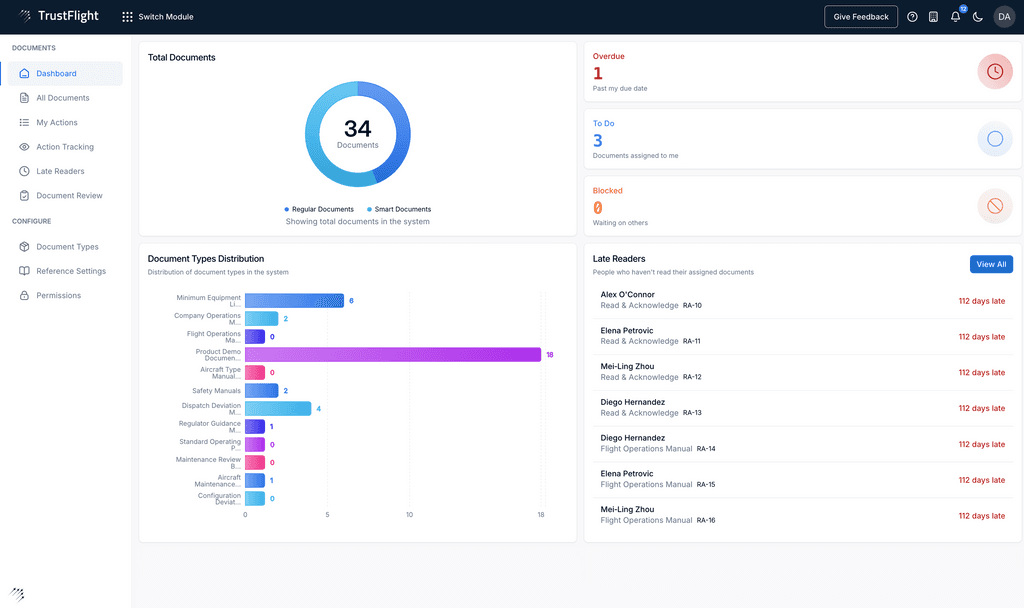Toggle Smart Documents legend item
This screenshot has height=608, width=1024.
tap(401, 209)
